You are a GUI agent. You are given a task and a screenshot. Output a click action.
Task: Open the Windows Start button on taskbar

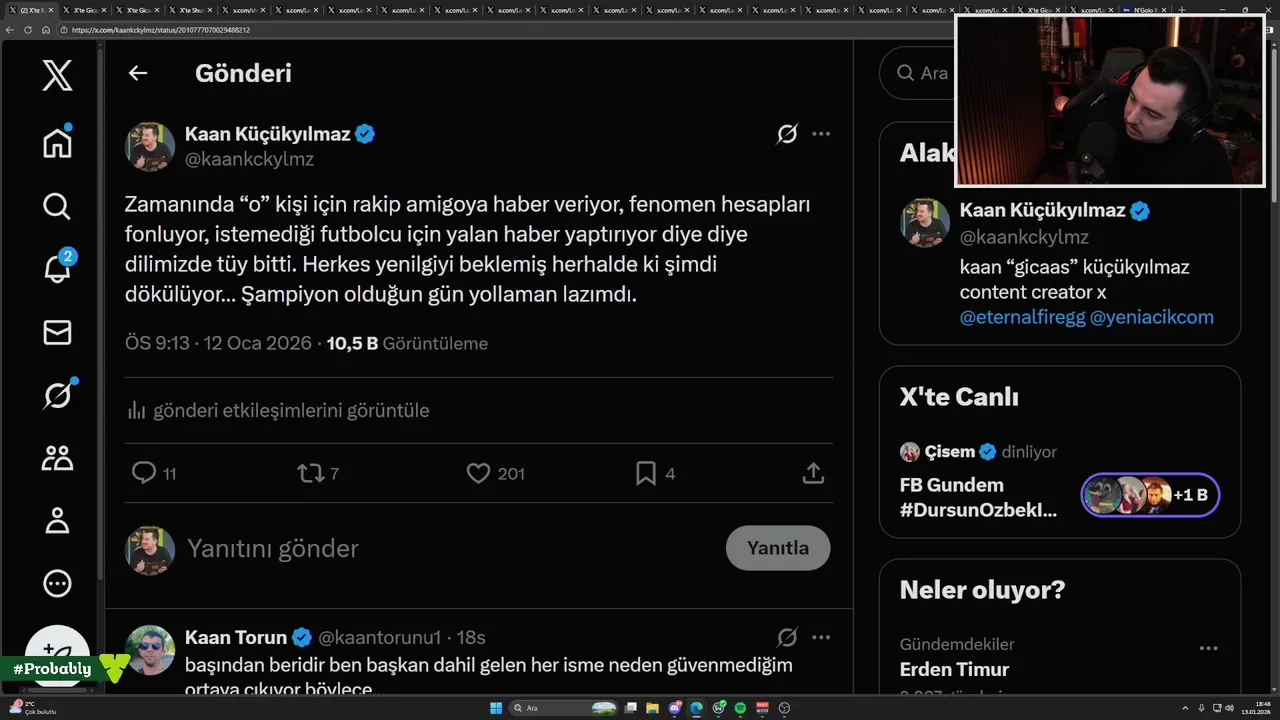(x=495, y=708)
